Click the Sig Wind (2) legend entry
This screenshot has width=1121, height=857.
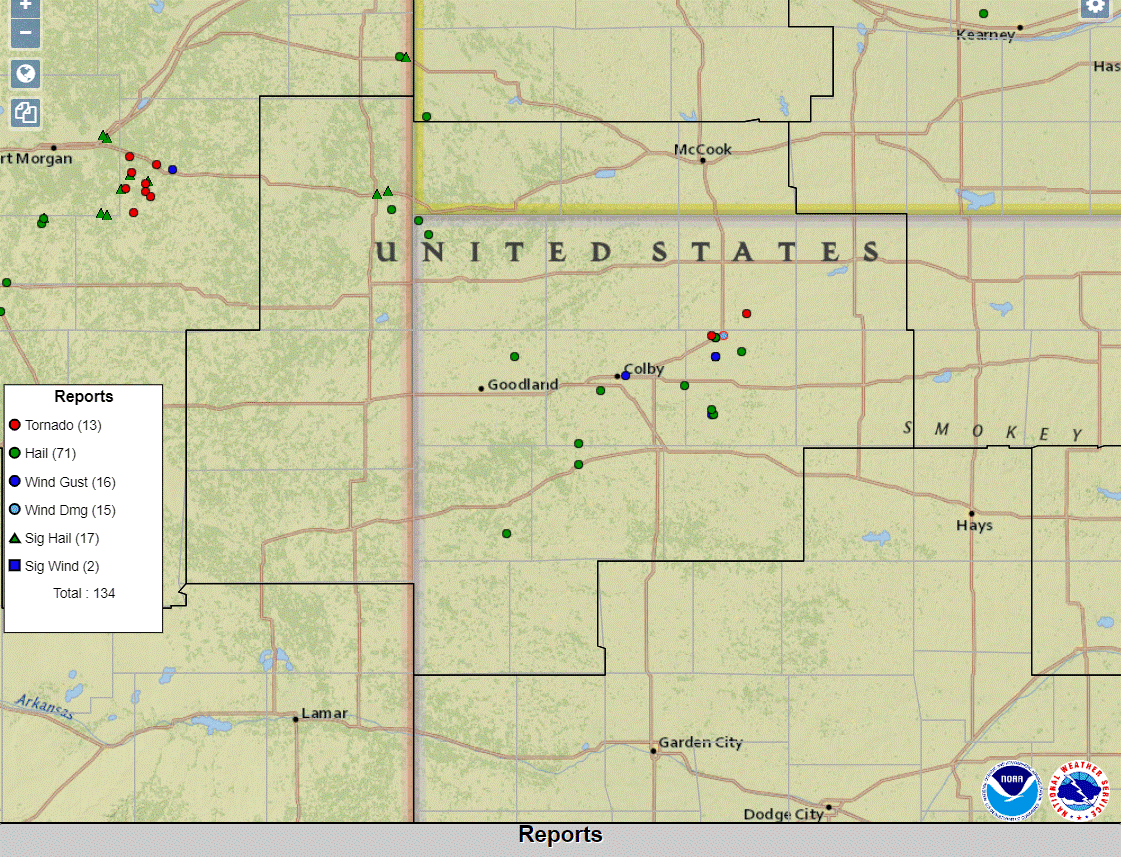pos(54,566)
